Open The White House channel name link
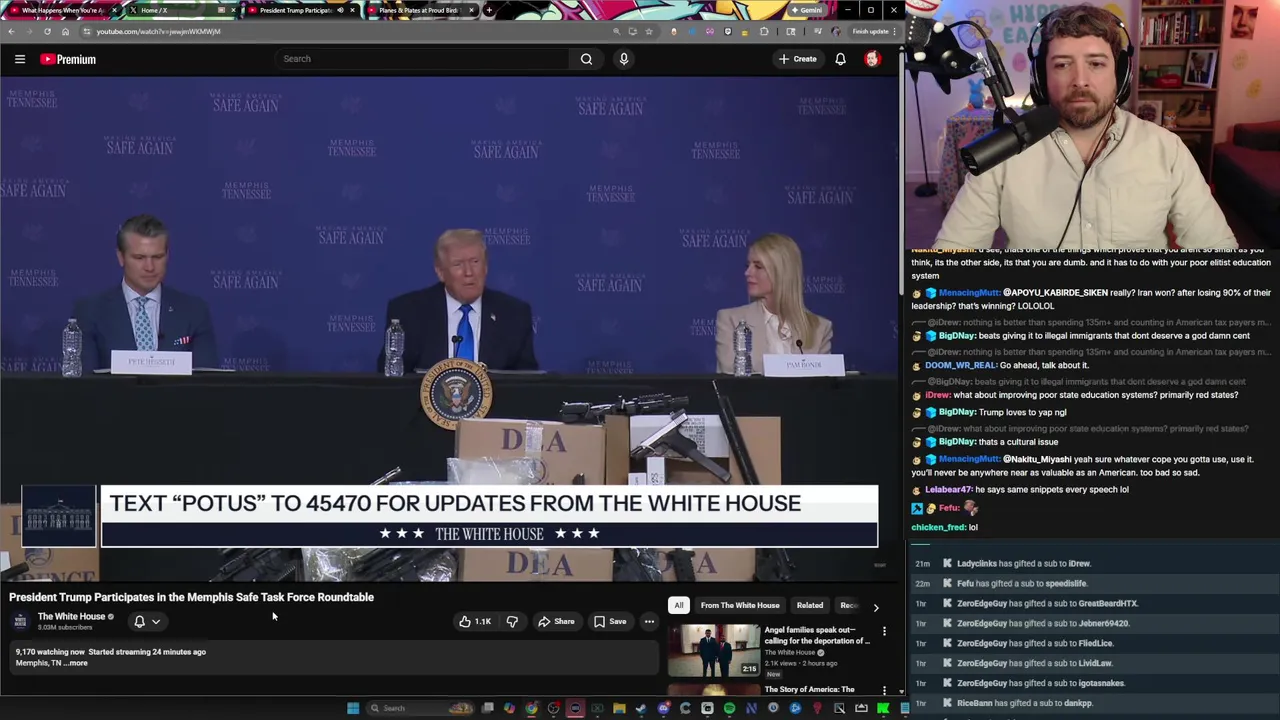Viewport: 1280px width, 720px height. [71, 616]
